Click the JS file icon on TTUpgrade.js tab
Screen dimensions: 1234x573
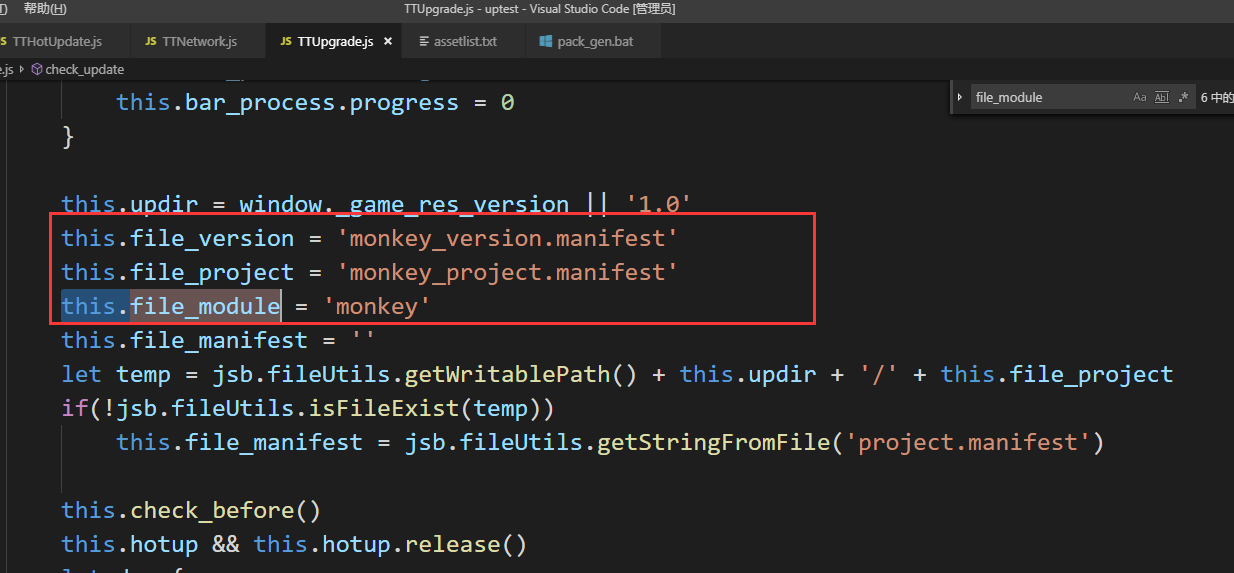[x=286, y=42]
